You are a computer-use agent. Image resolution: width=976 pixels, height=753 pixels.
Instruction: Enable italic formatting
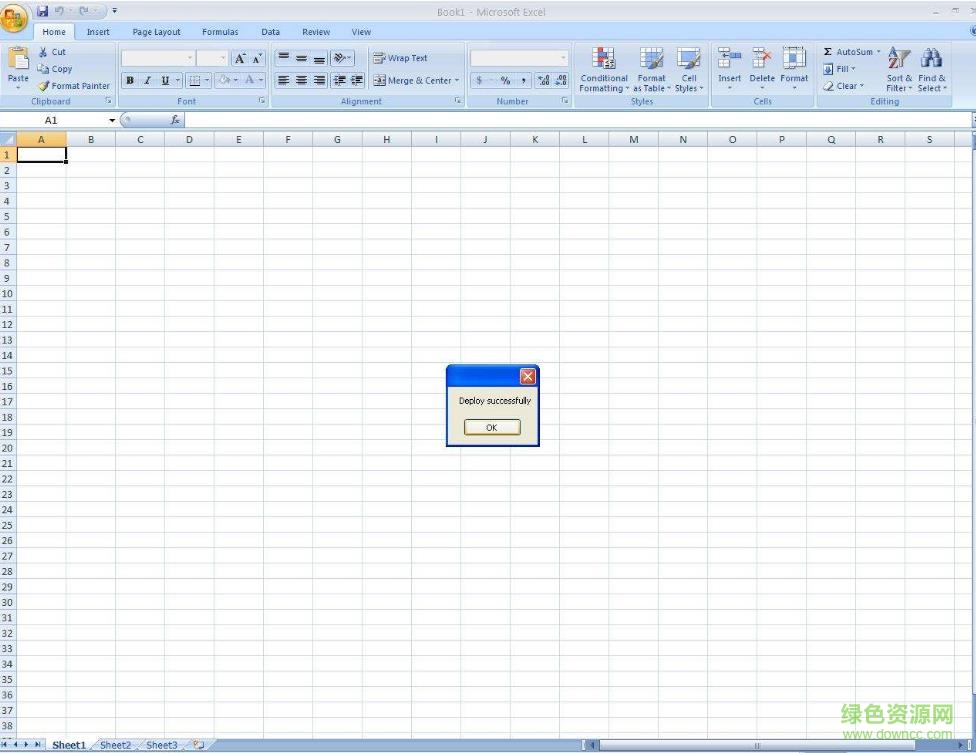pos(147,80)
